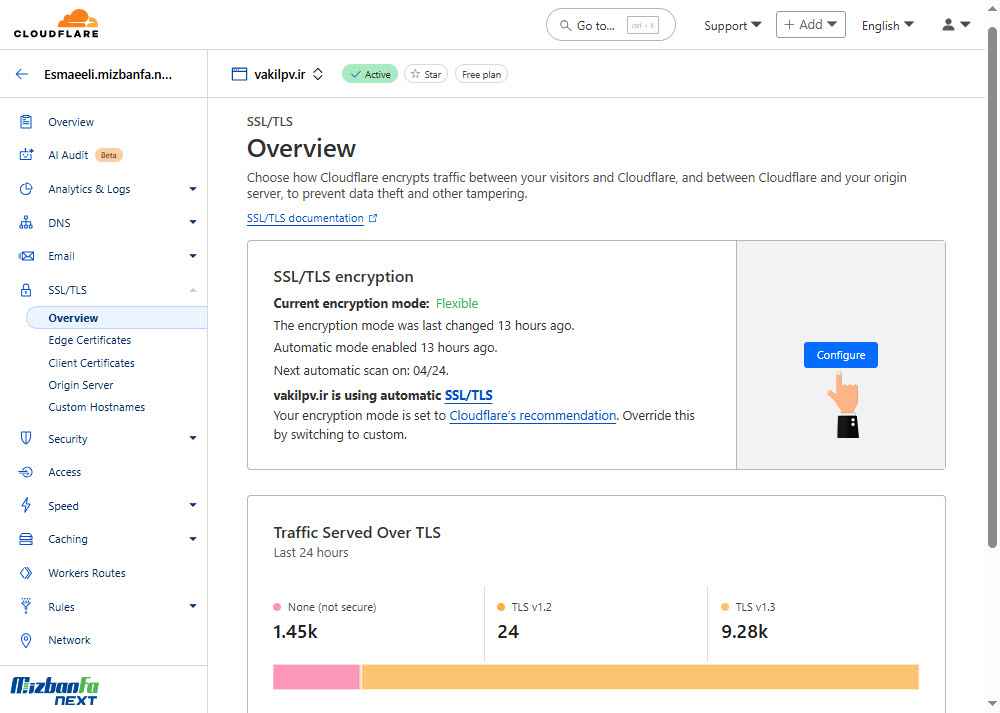Click the Beta tag beside AI Audit
This screenshot has width=1000, height=713.
point(108,155)
